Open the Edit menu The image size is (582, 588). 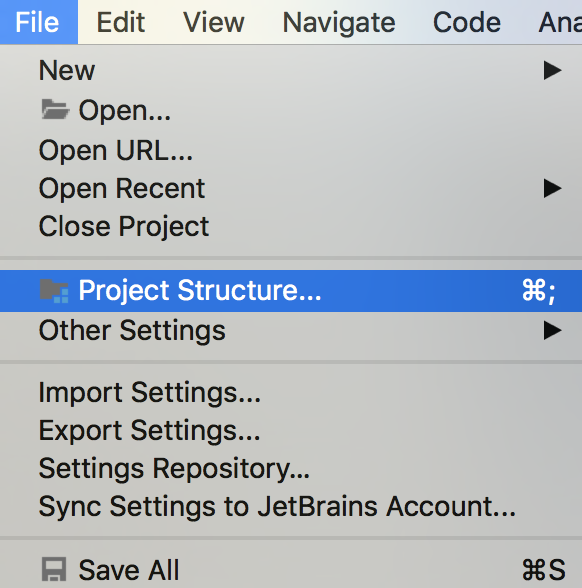(x=121, y=22)
